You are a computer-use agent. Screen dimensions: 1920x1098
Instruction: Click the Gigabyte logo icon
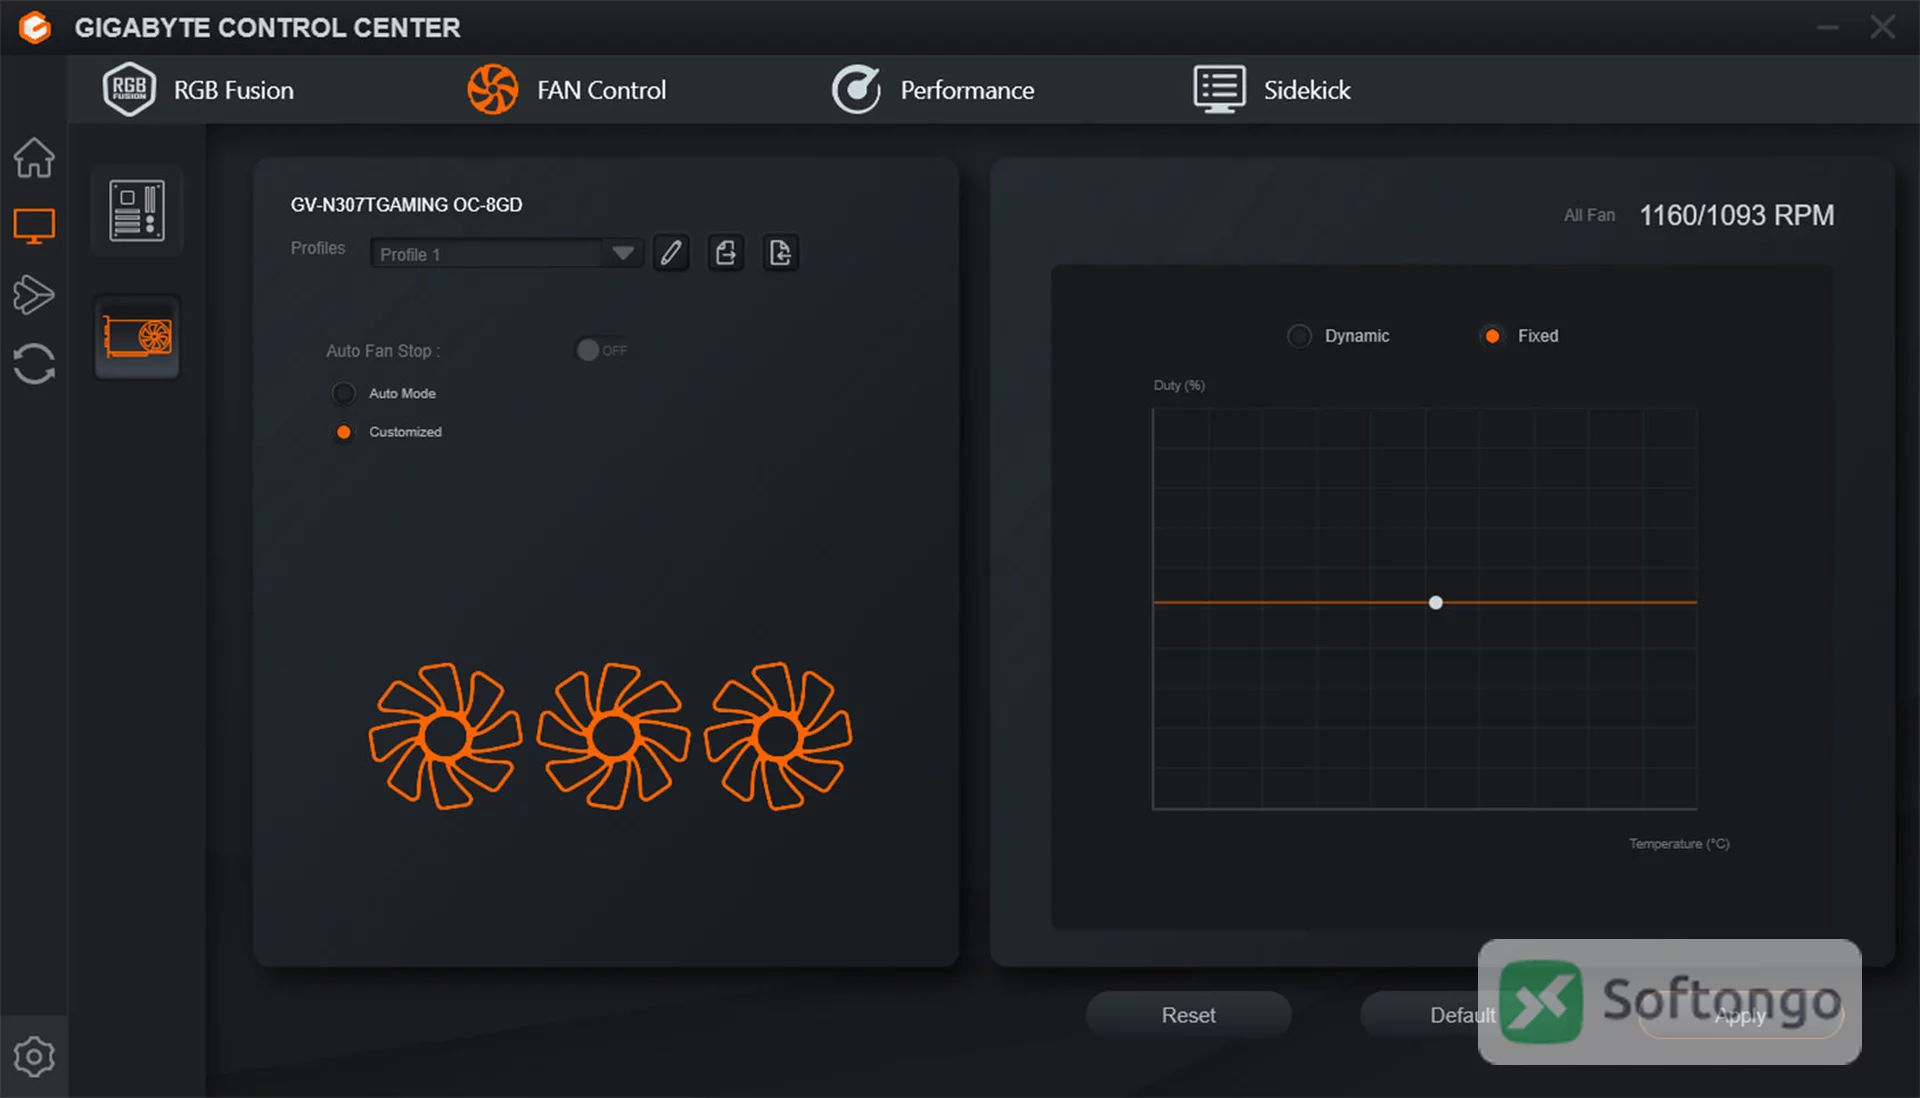(35, 27)
